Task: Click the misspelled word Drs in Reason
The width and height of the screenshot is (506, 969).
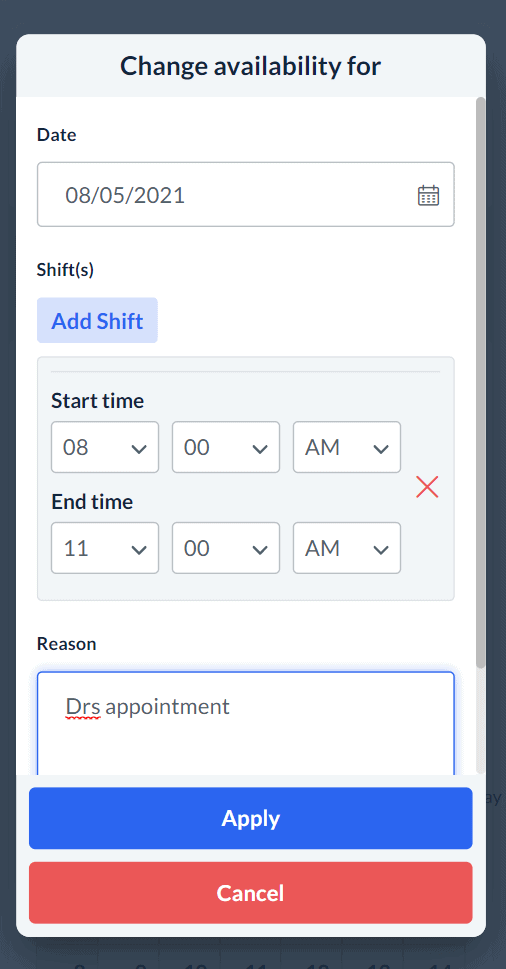Action: [x=83, y=706]
